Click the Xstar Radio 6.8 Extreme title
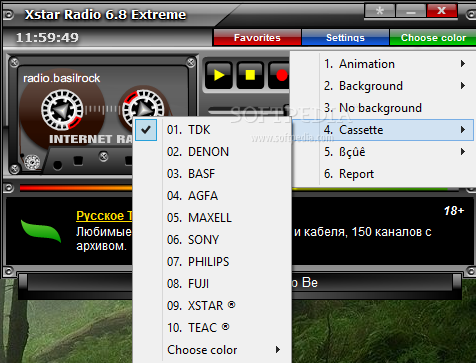This screenshot has height=363, width=476. 105,15
